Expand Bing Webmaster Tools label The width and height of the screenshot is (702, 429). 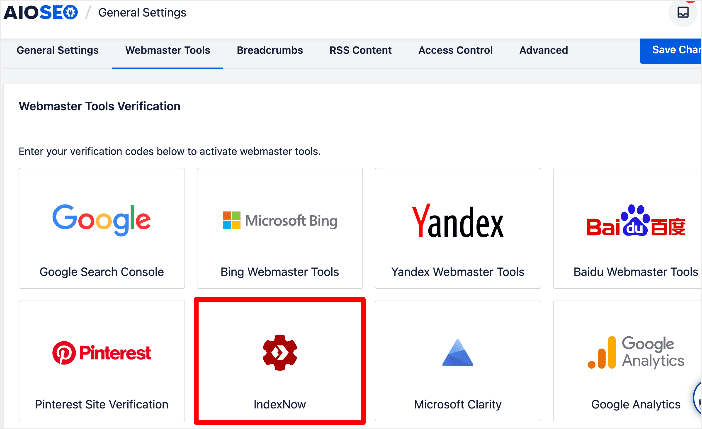click(280, 272)
